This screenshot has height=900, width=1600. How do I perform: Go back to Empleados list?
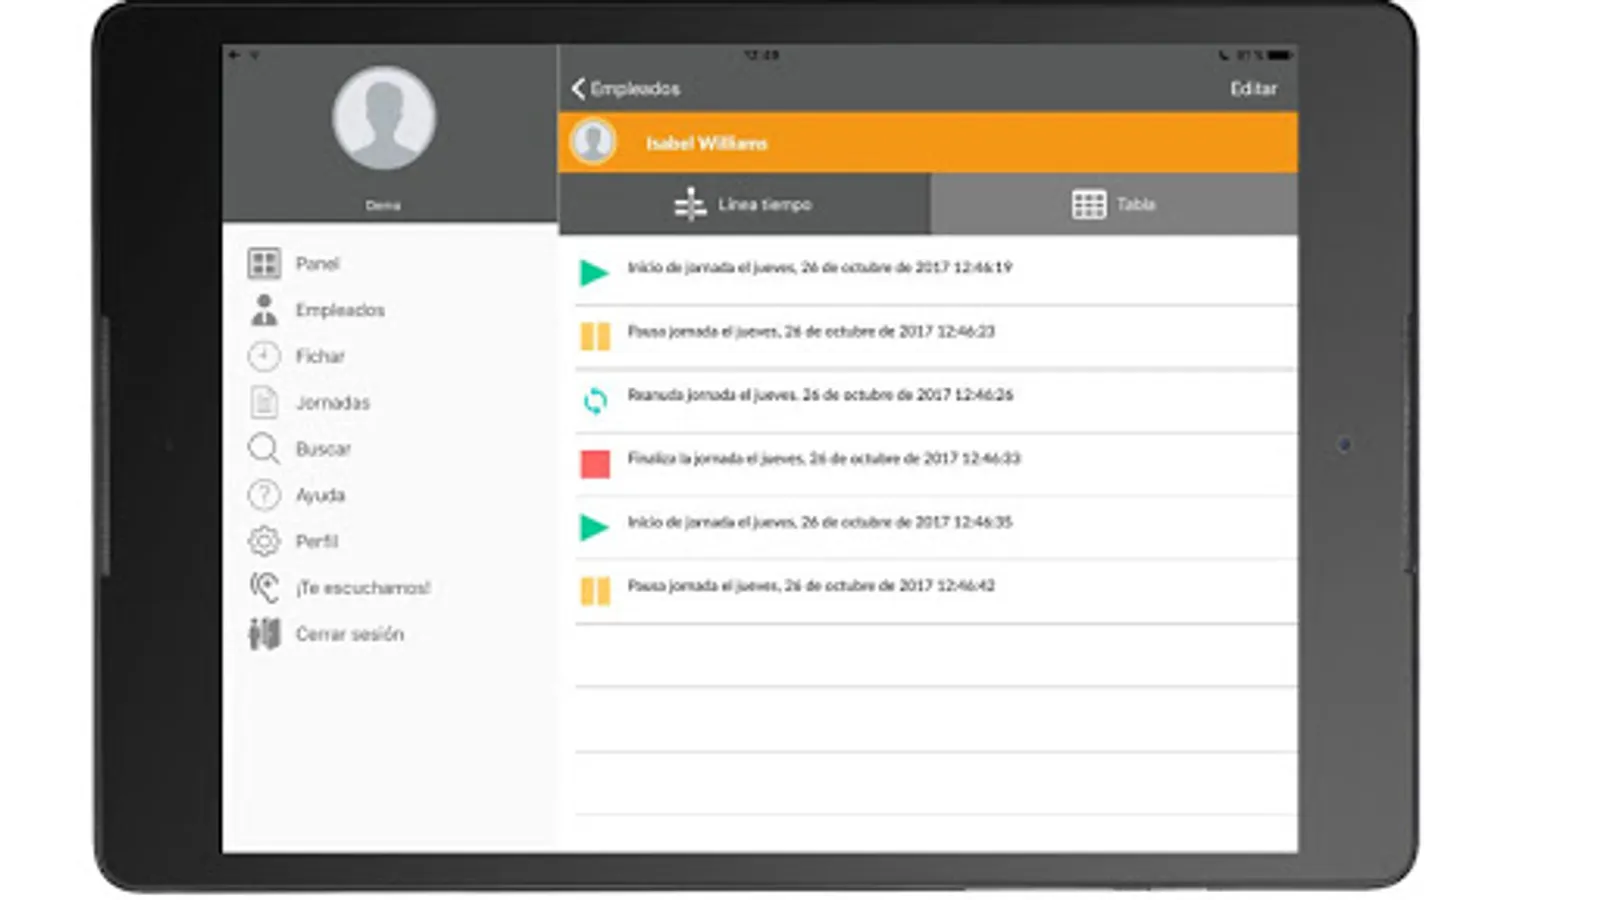tap(626, 89)
